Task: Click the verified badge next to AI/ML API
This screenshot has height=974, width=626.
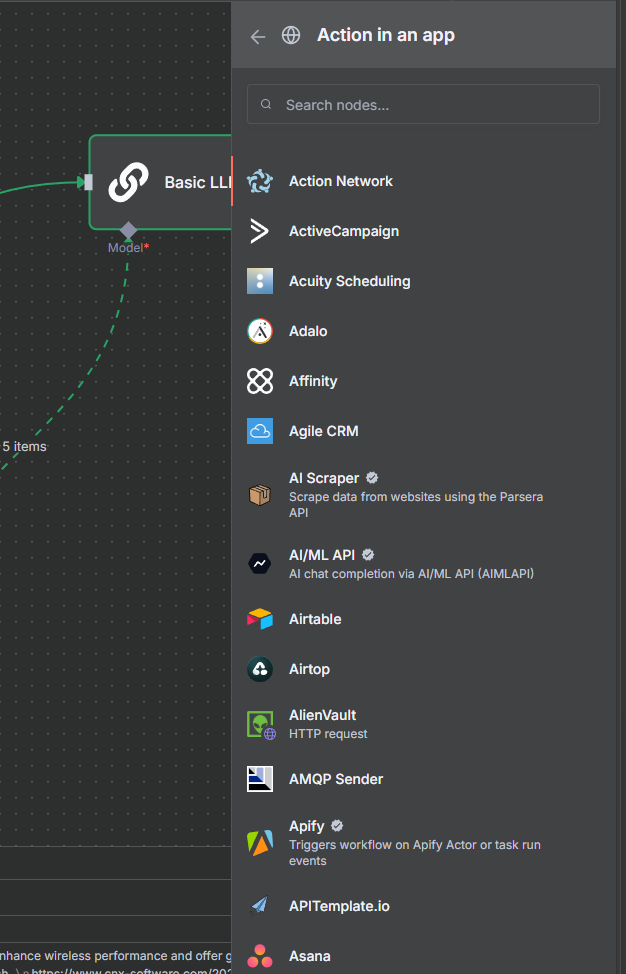Action: 368,555
